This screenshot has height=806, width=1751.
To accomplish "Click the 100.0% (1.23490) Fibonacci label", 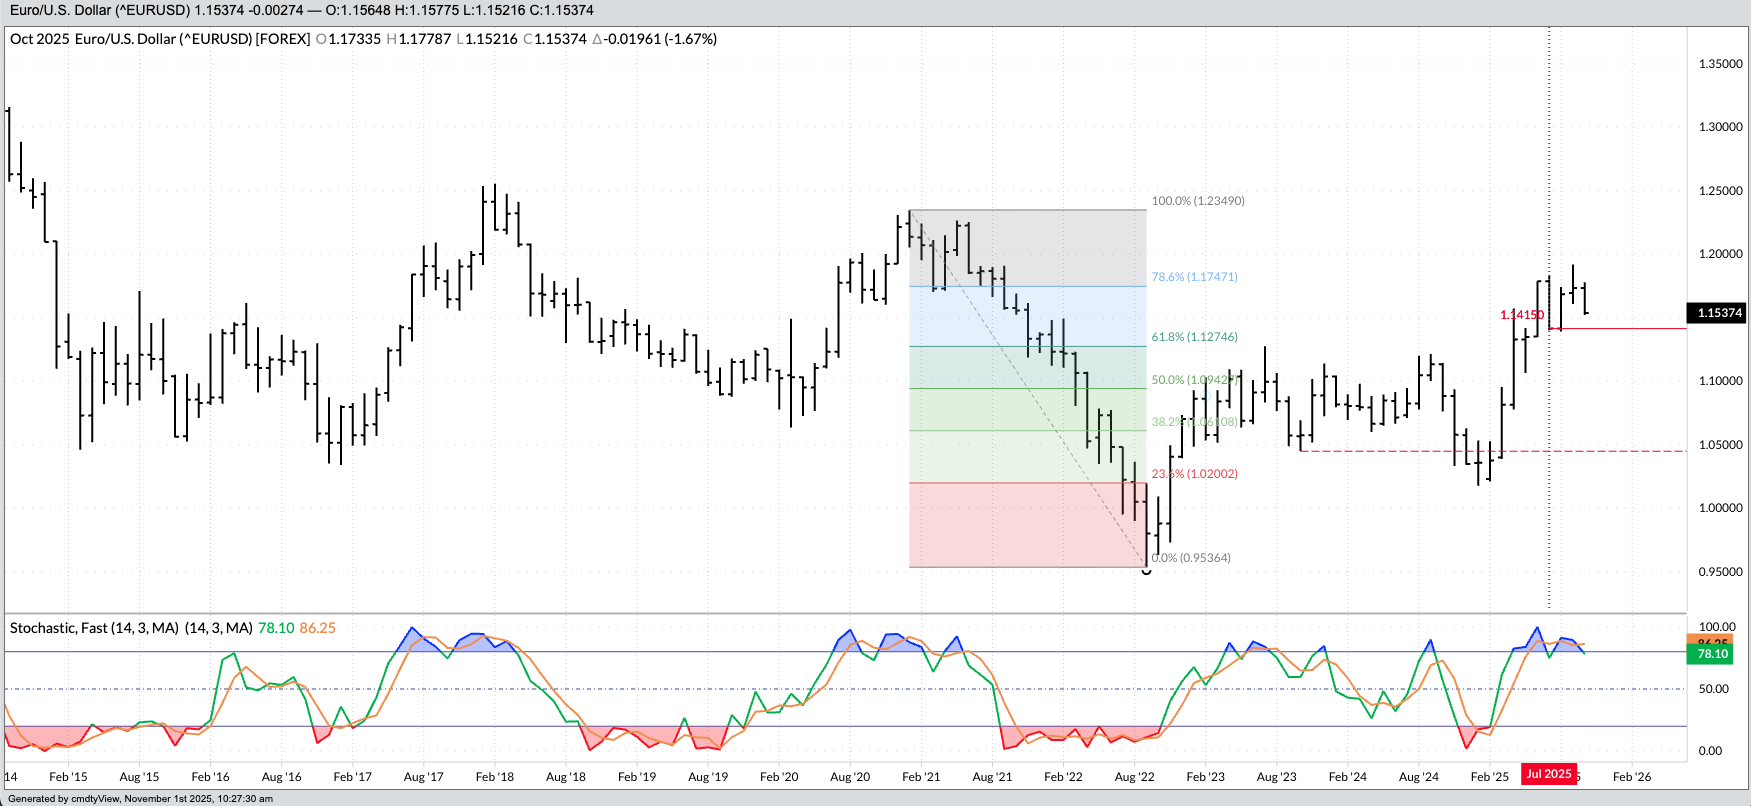I will point(1197,201).
